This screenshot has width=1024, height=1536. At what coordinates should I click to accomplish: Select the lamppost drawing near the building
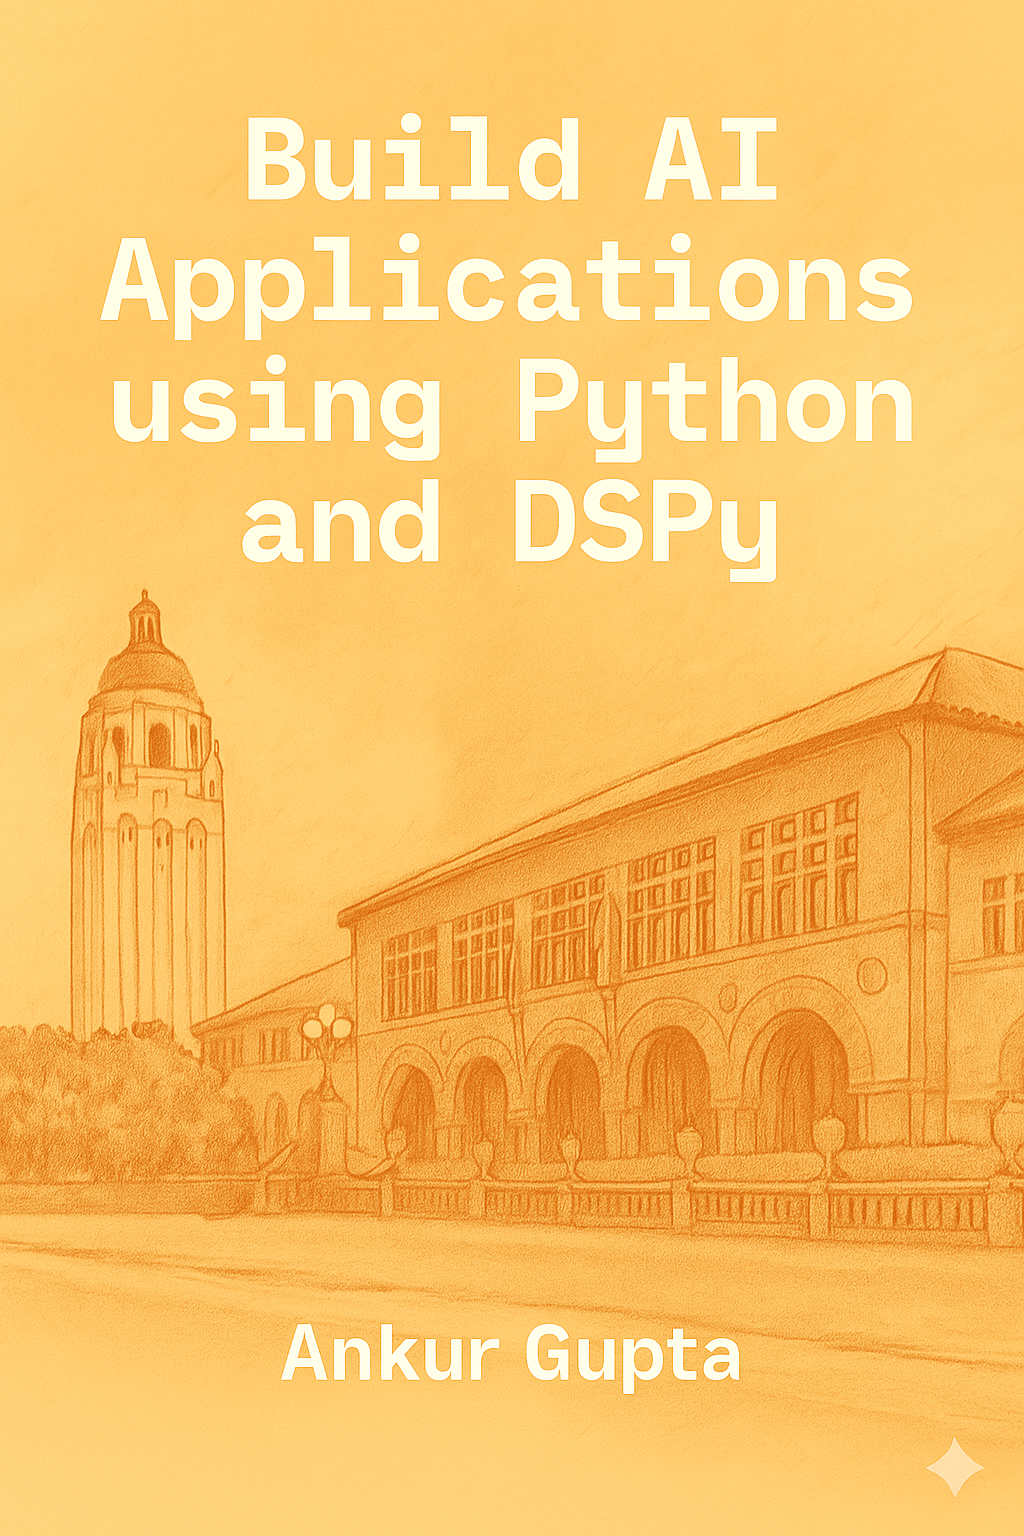coord(328,1035)
